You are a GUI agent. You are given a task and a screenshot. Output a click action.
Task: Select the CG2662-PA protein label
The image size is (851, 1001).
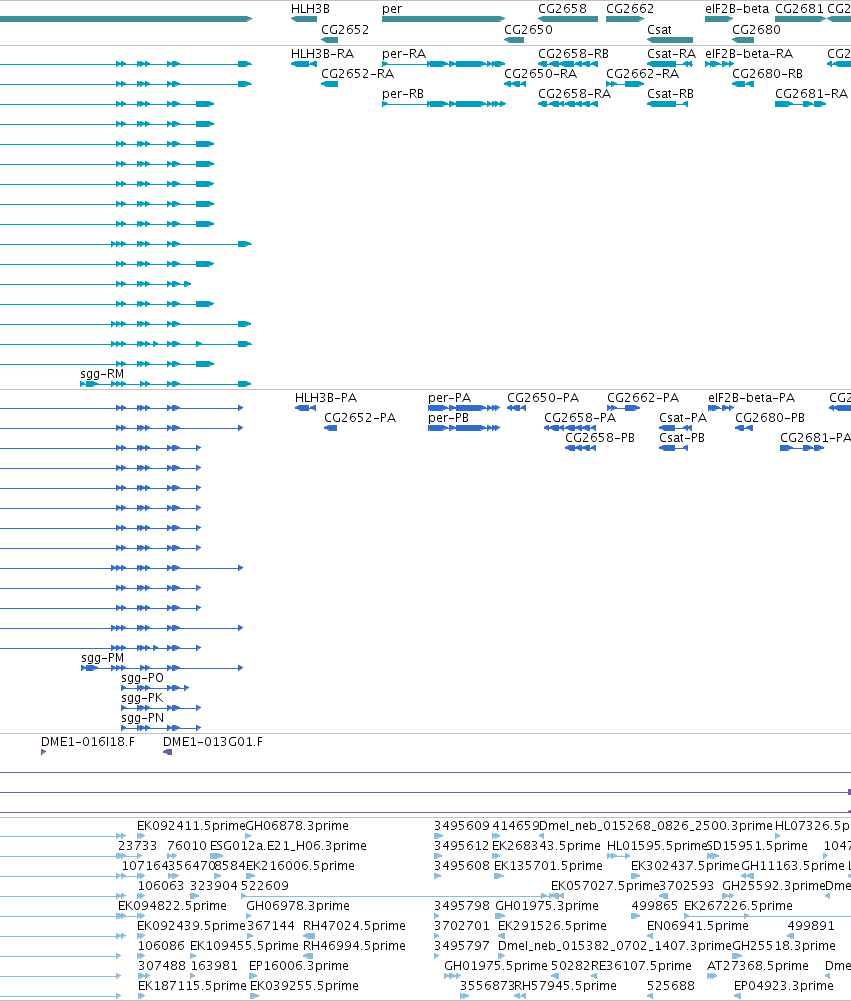[643, 398]
